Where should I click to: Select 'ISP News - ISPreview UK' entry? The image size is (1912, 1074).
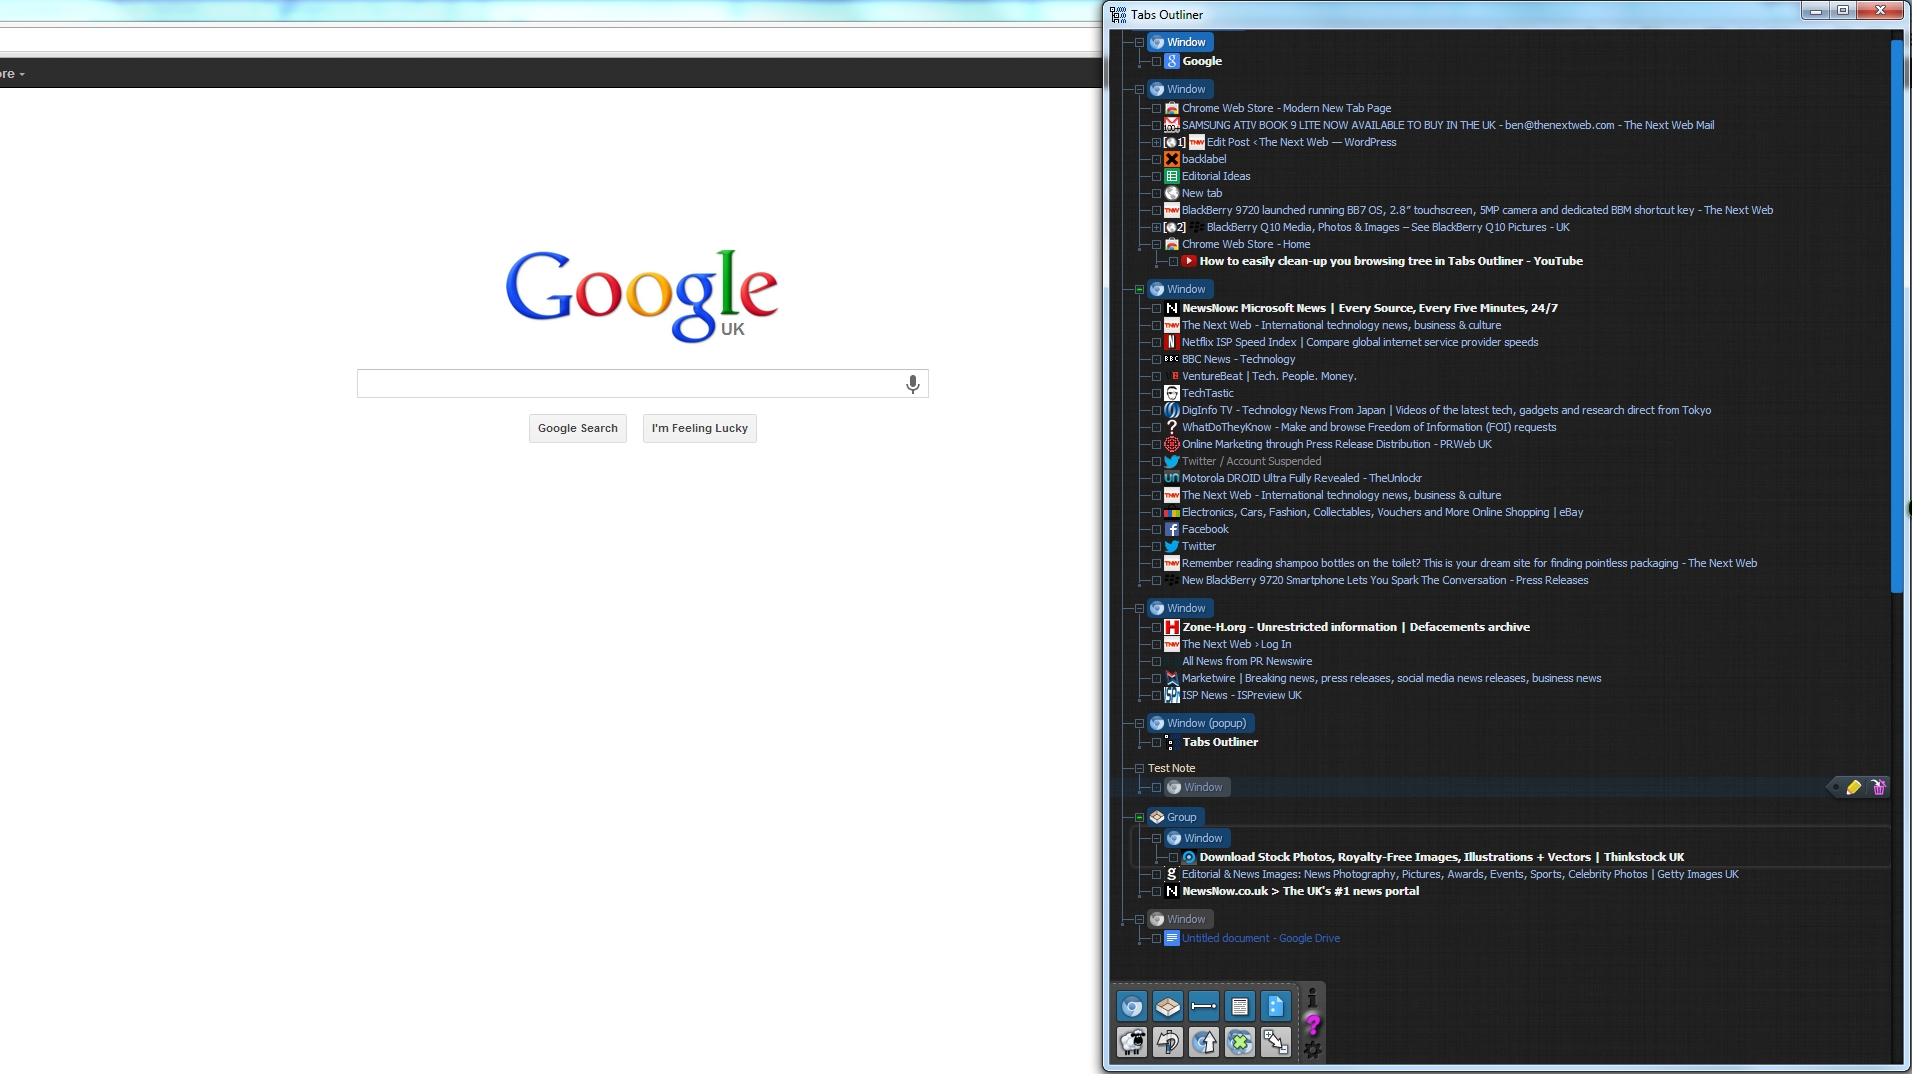click(x=1242, y=695)
